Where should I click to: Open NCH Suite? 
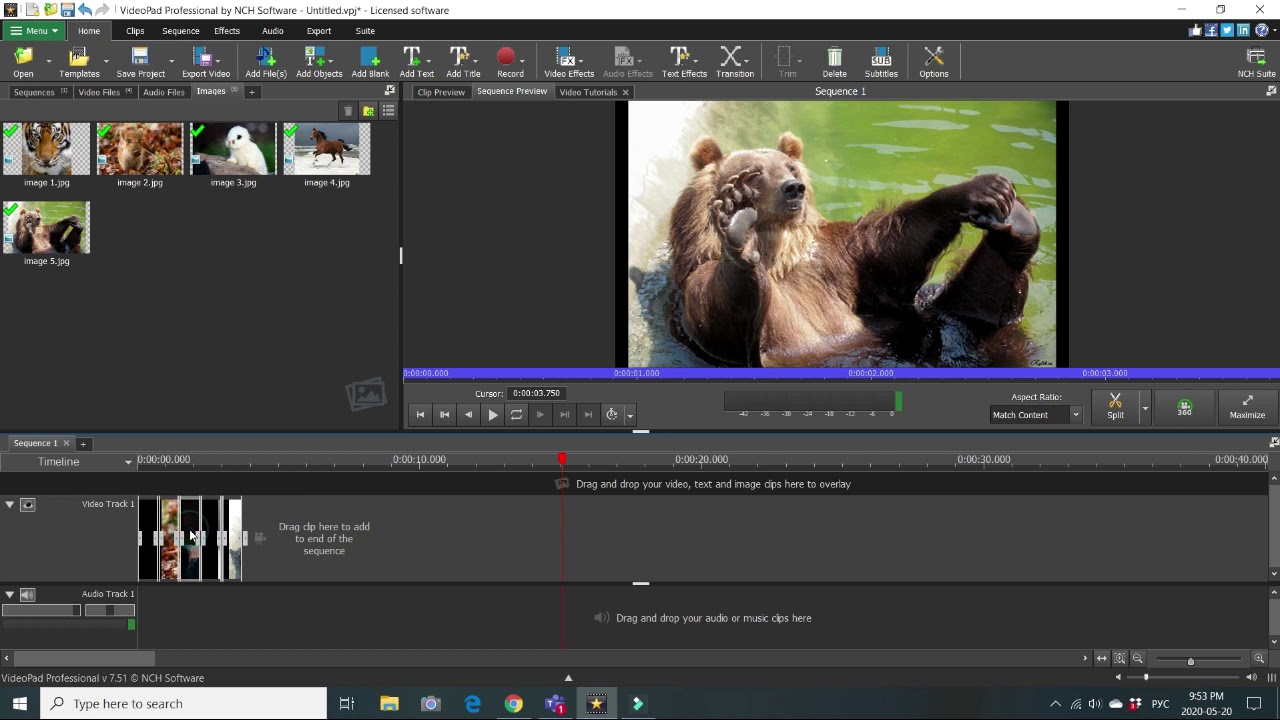click(x=1256, y=62)
